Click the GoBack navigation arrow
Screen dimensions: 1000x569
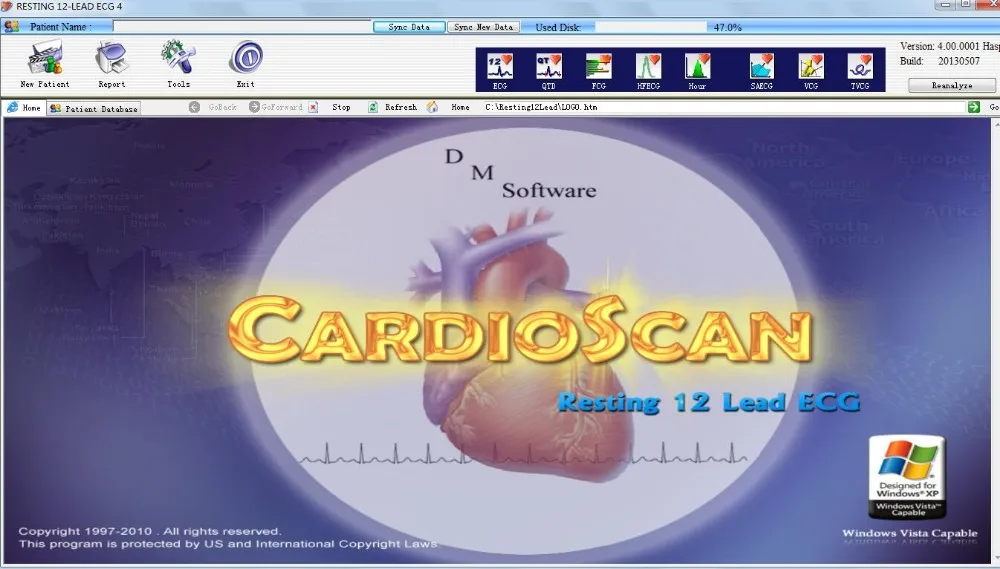tap(195, 107)
